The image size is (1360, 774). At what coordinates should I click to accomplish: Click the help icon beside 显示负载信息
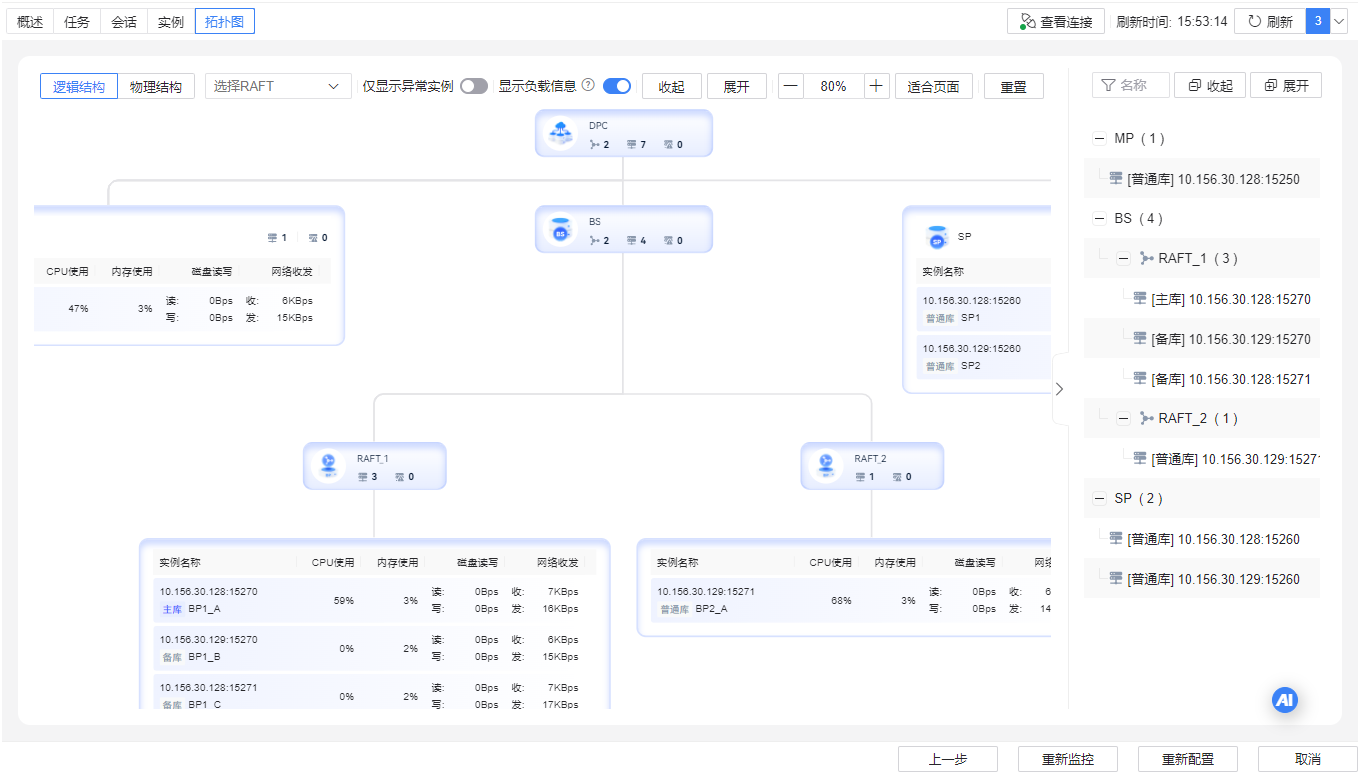[588, 85]
